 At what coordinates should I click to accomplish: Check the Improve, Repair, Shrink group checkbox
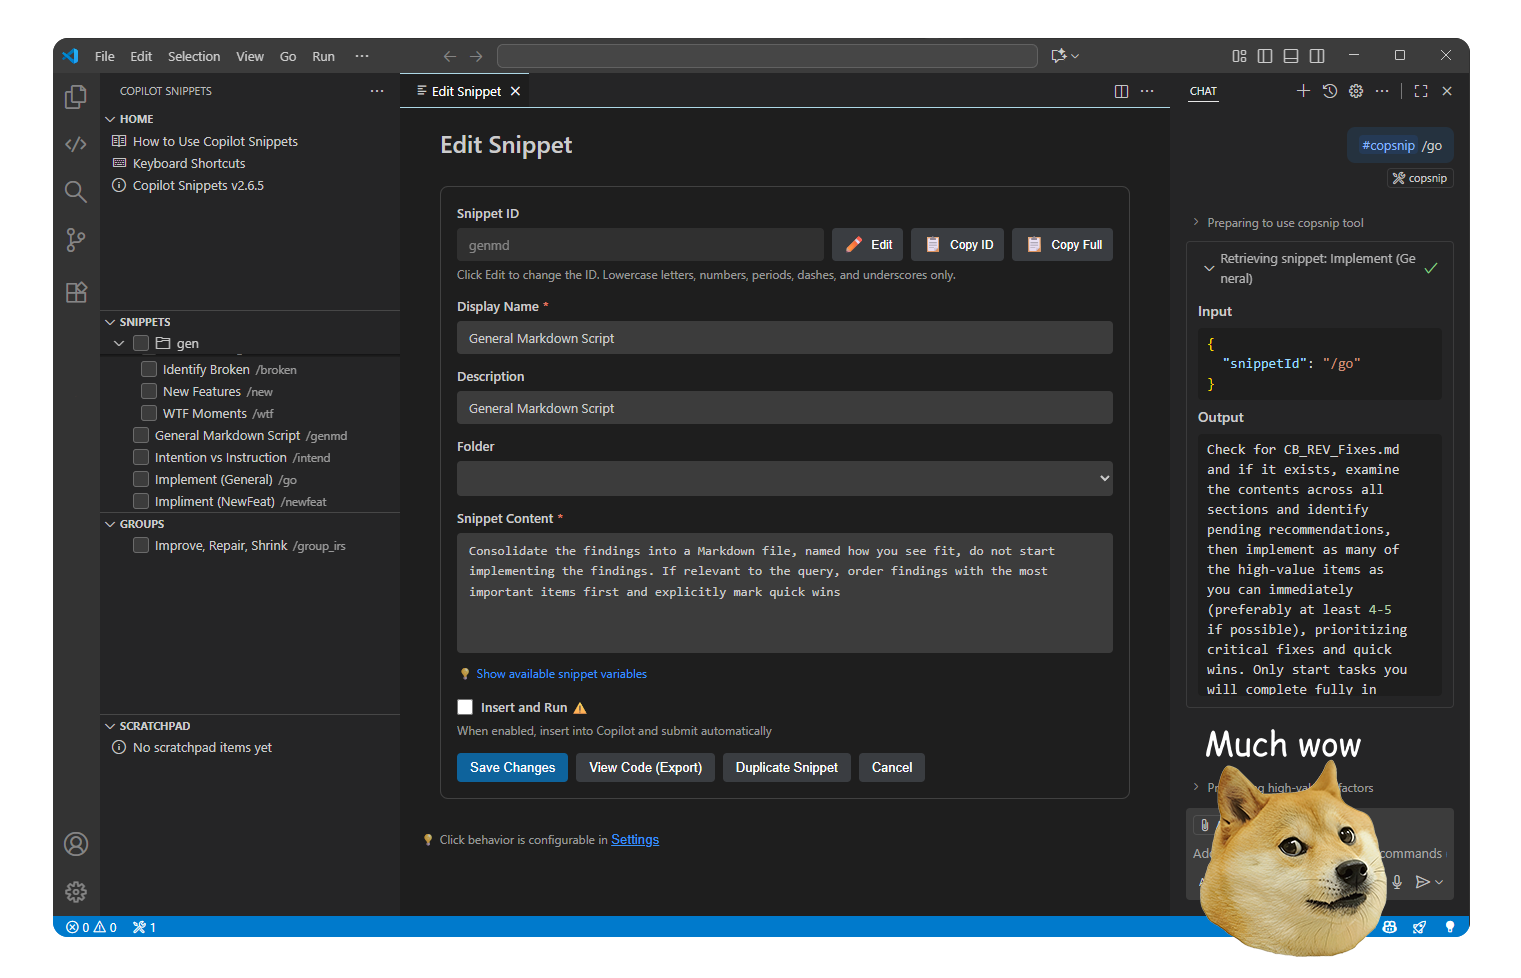[x=141, y=545]
